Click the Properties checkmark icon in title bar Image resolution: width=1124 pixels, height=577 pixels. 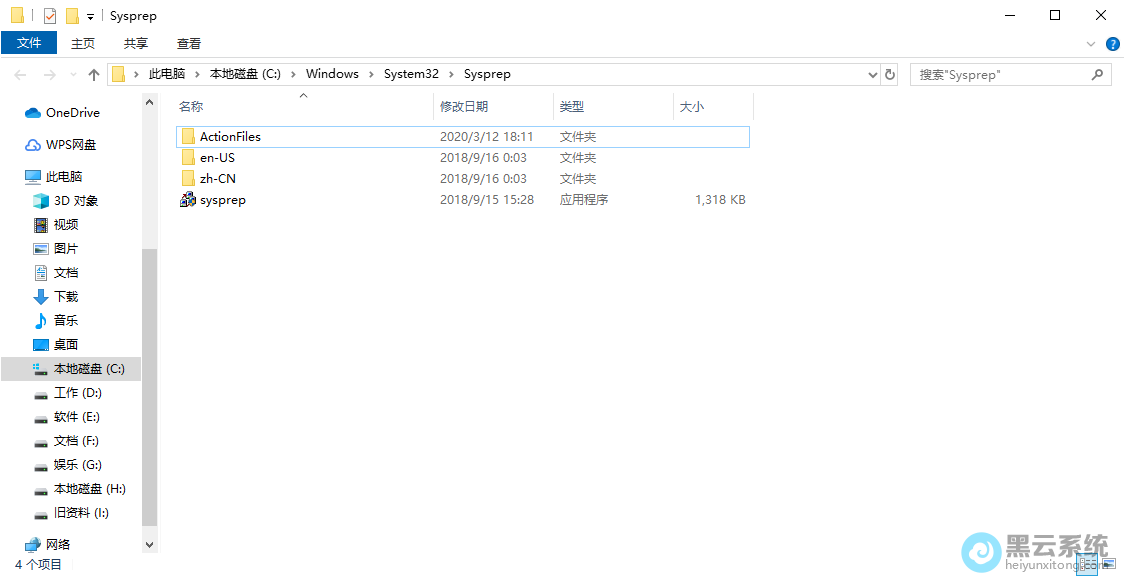[50, 16]
